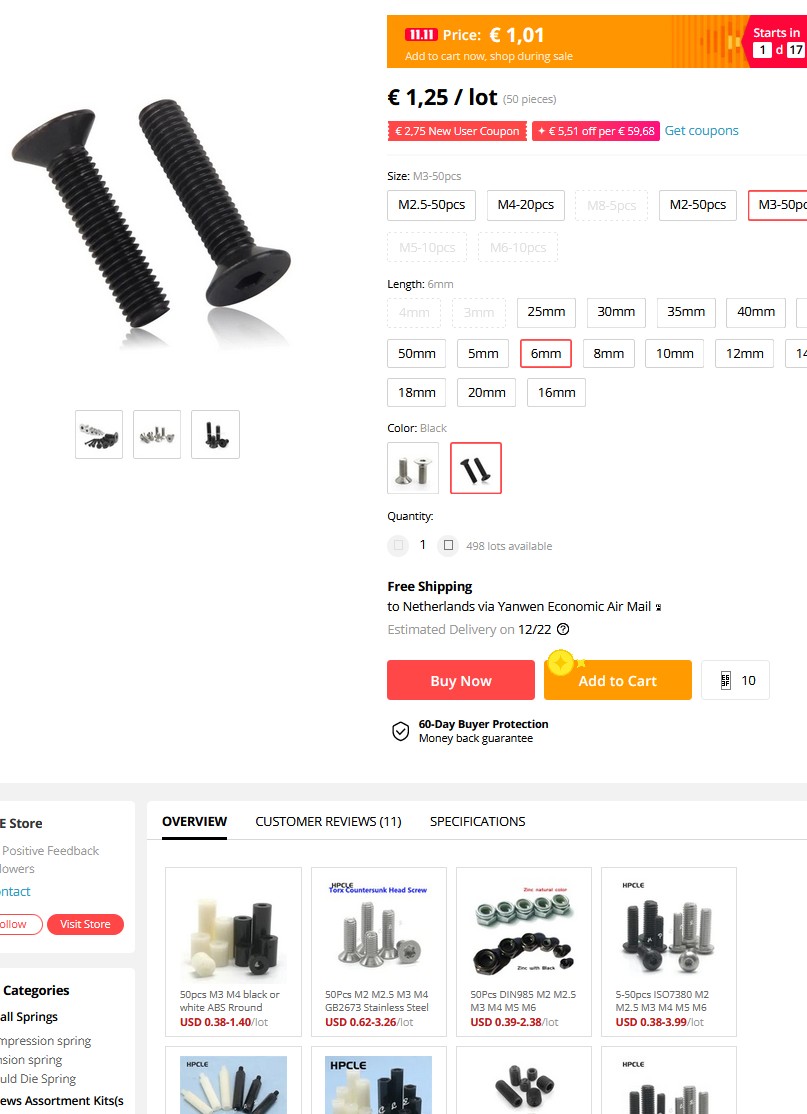View third gallery thumbnail with black screws

coord(215,434)
